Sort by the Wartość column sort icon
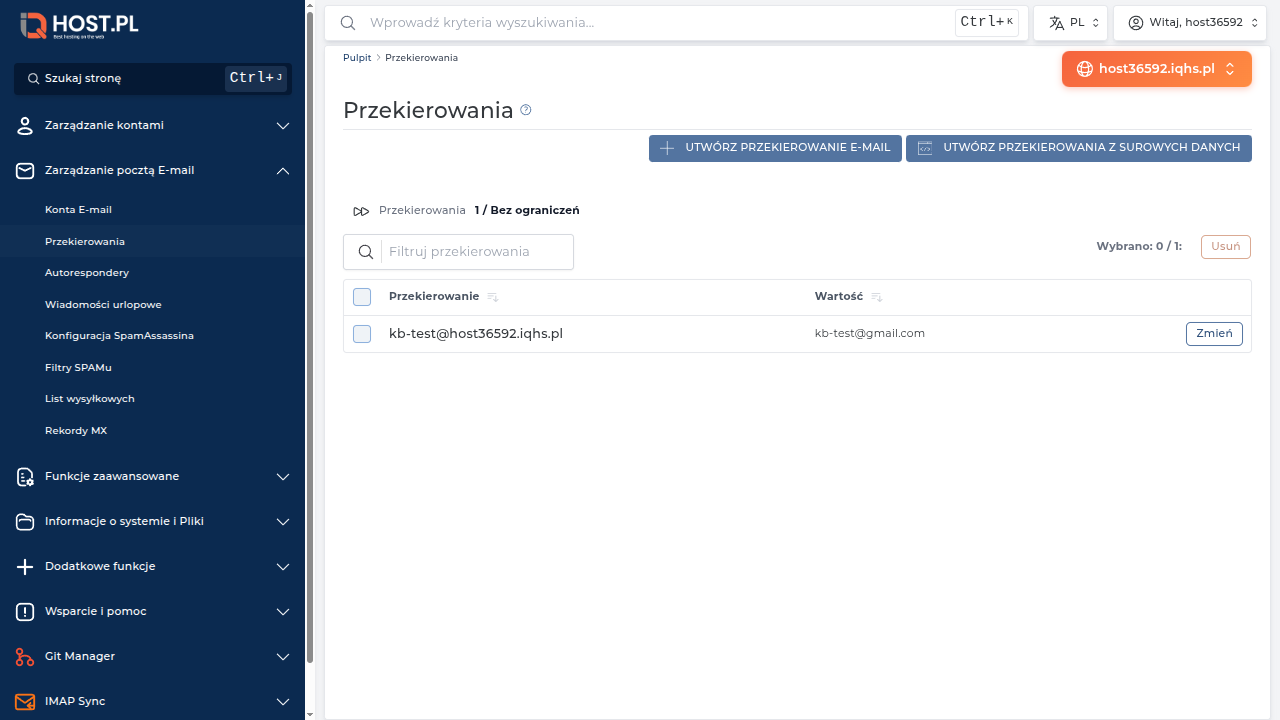 click(x=877, y=297)
